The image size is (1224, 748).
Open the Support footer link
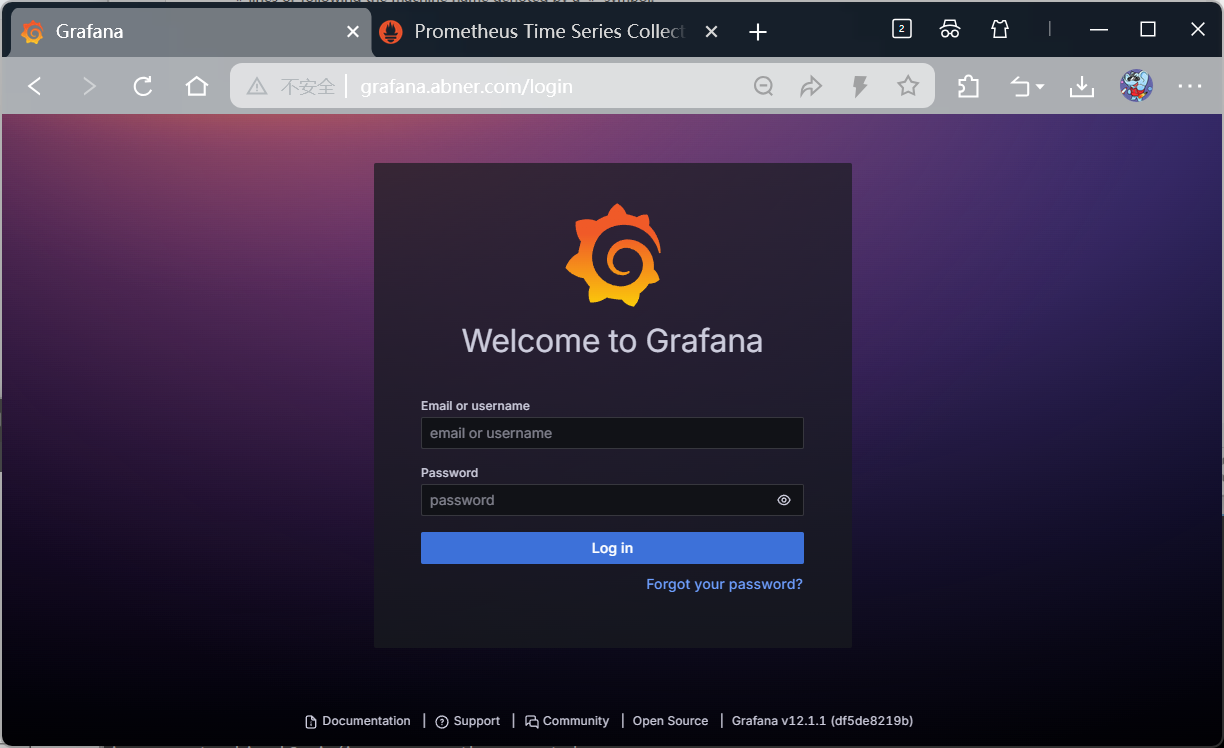[468, 721]
